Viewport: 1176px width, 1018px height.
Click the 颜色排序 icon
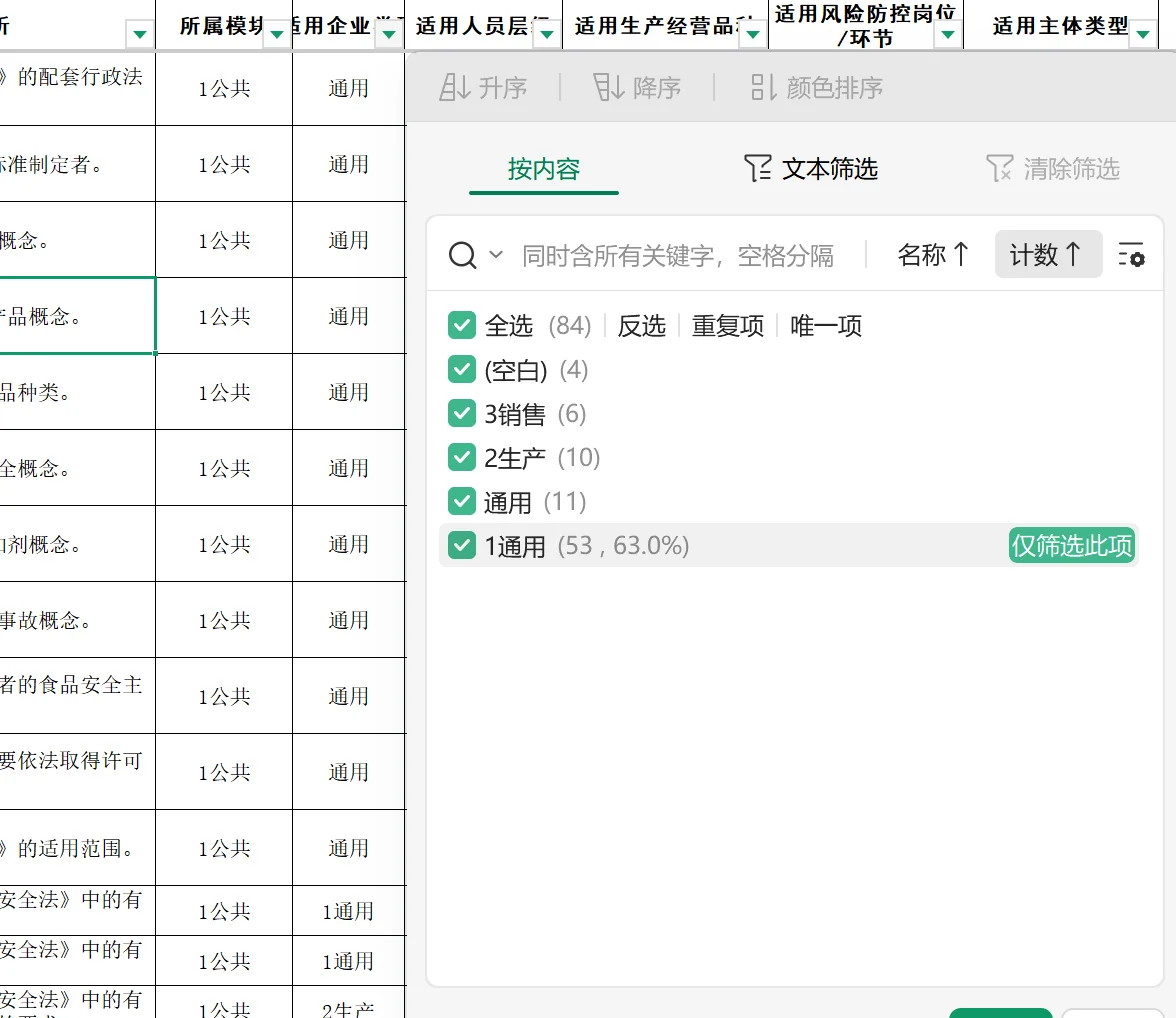pyautogui.click(x=764, y=87)
